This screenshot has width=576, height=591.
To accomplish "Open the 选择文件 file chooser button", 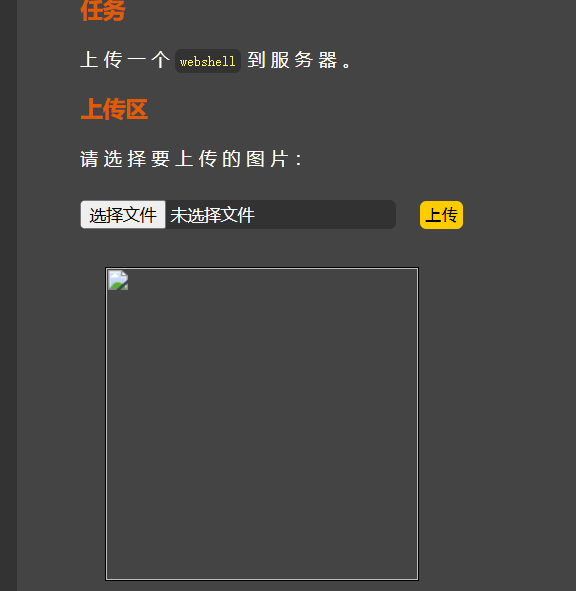I will point(123,215).
